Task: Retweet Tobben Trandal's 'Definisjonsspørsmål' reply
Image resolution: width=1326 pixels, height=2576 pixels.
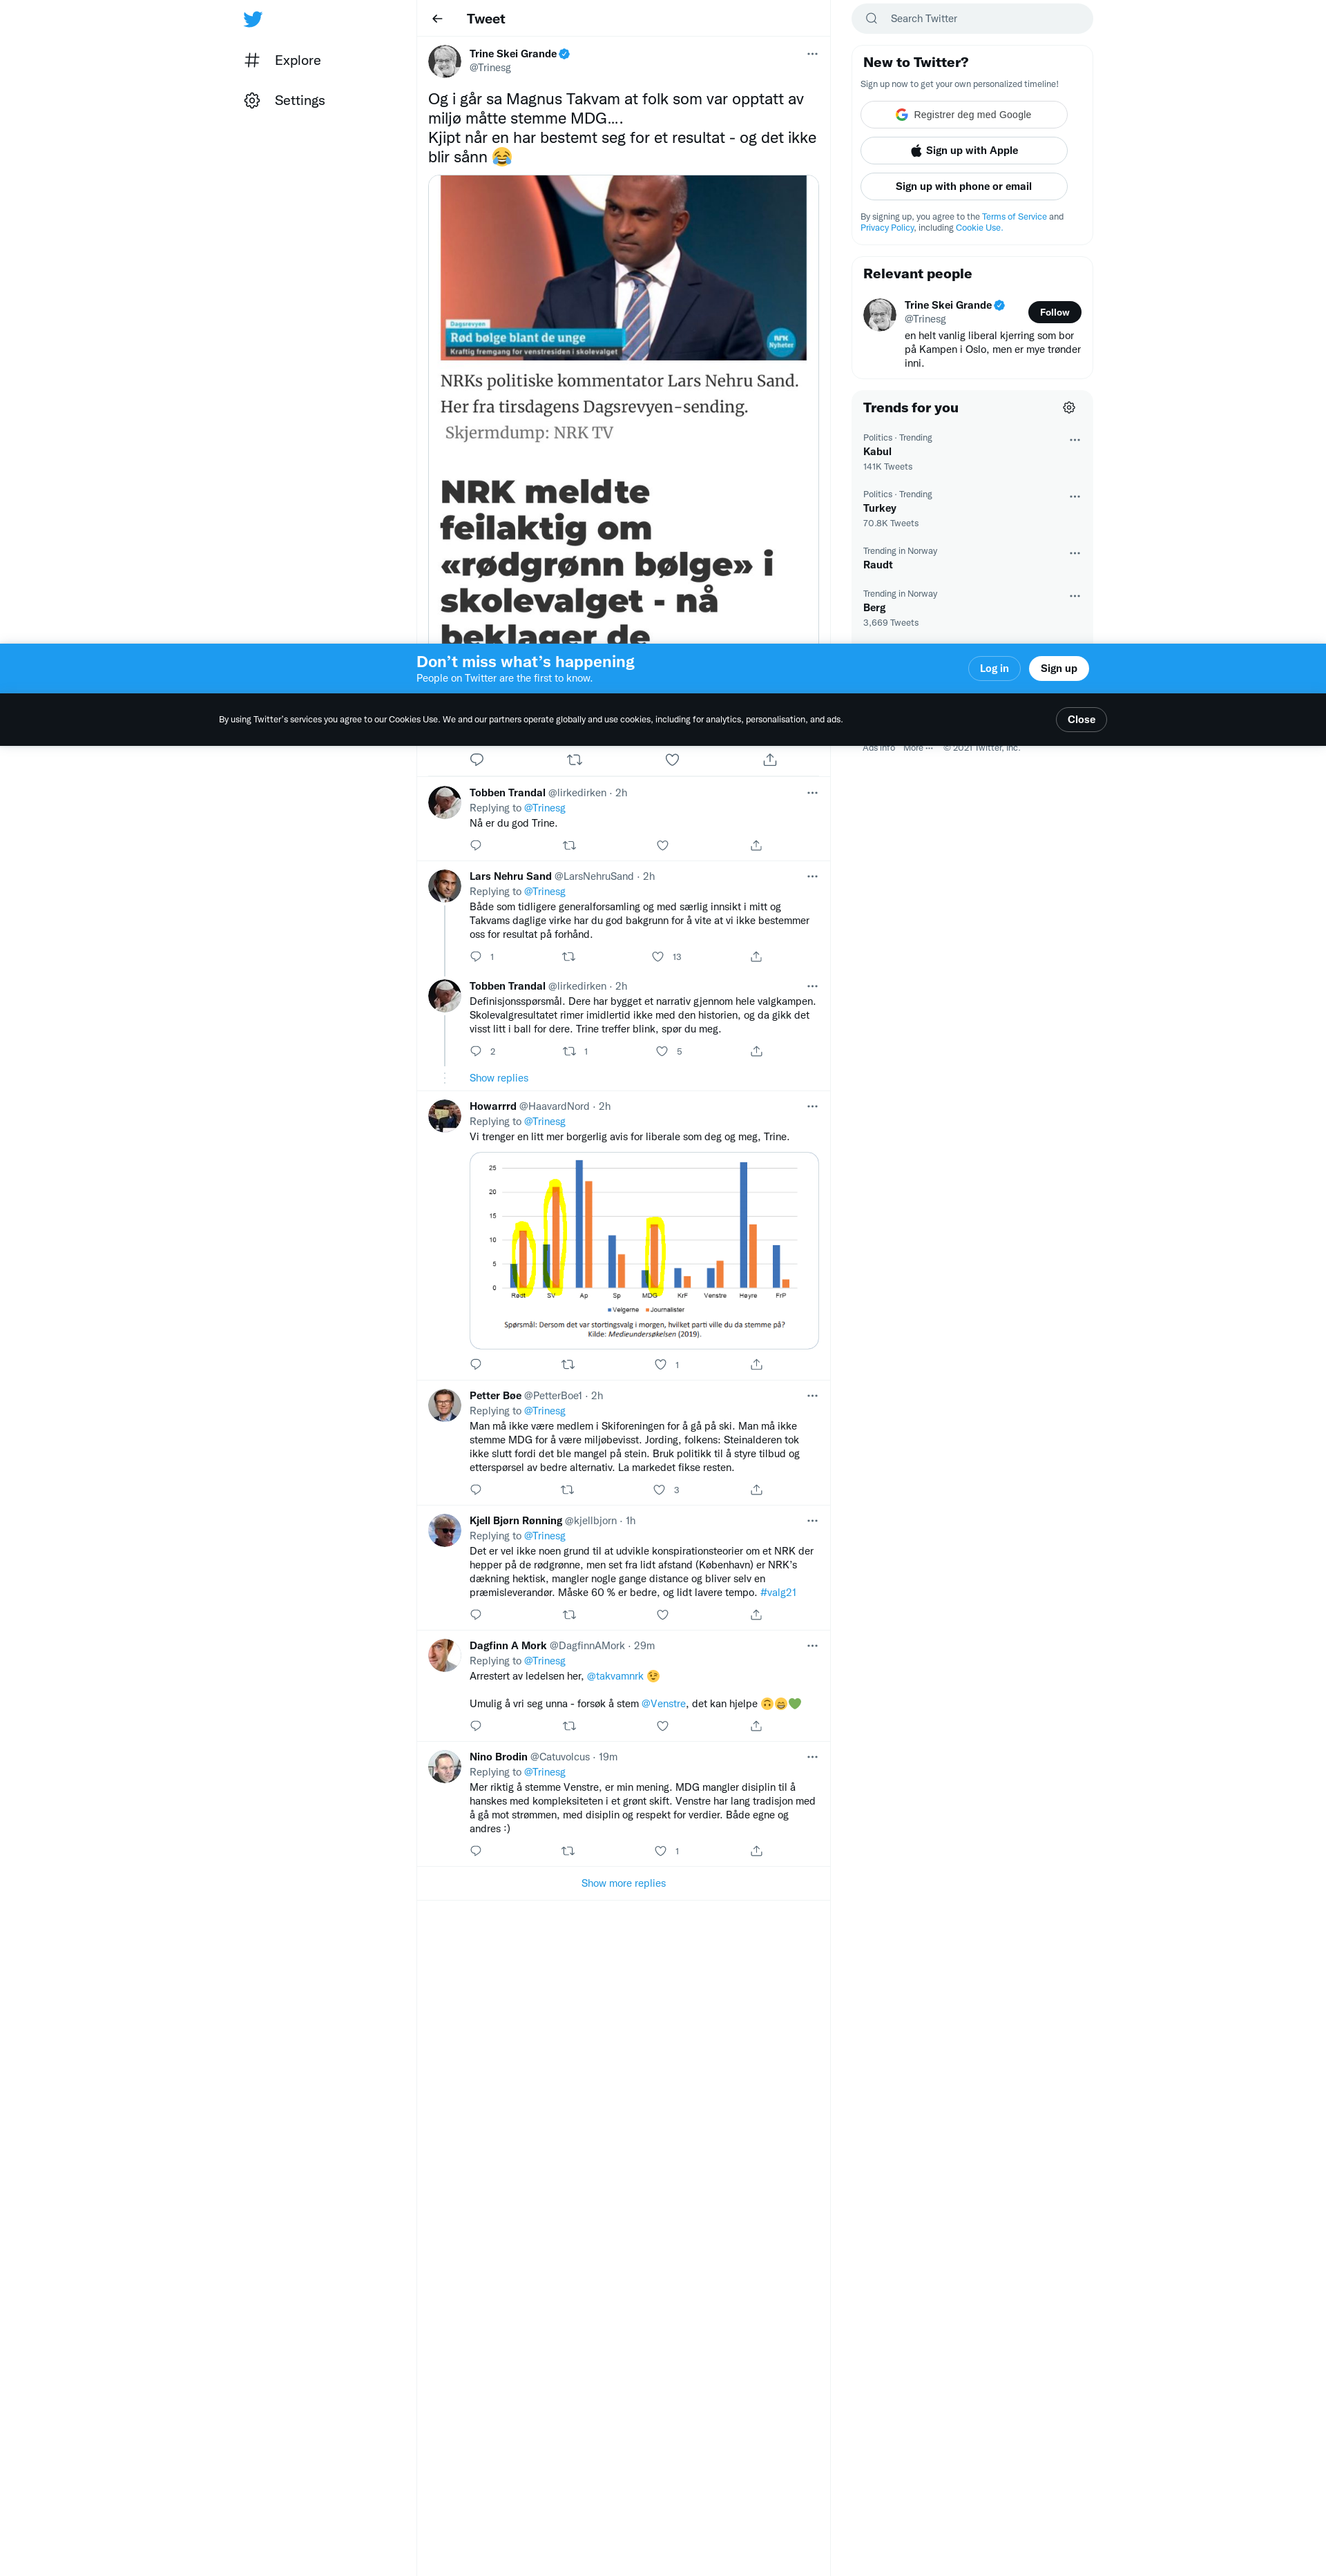Action: point(569,1051)
